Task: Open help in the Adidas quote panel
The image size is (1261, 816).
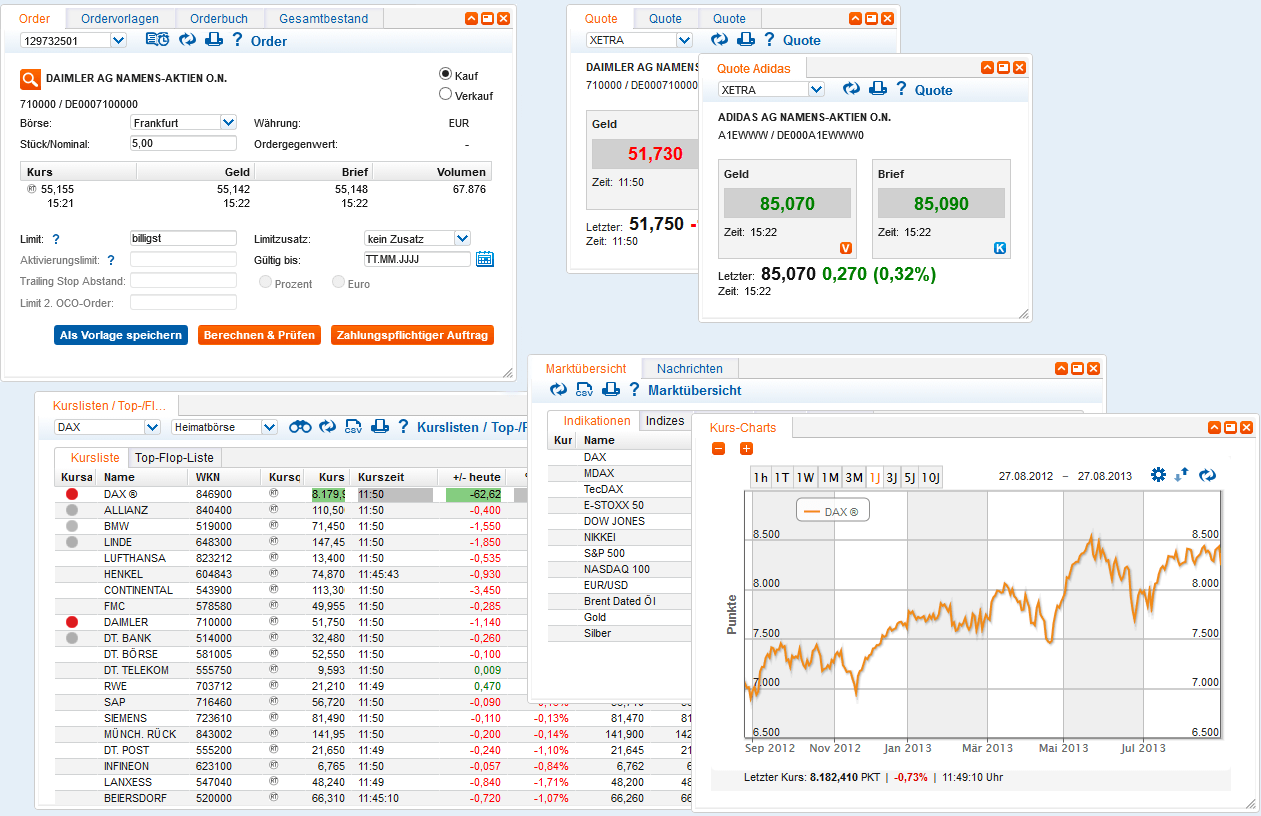Action: 901,89
